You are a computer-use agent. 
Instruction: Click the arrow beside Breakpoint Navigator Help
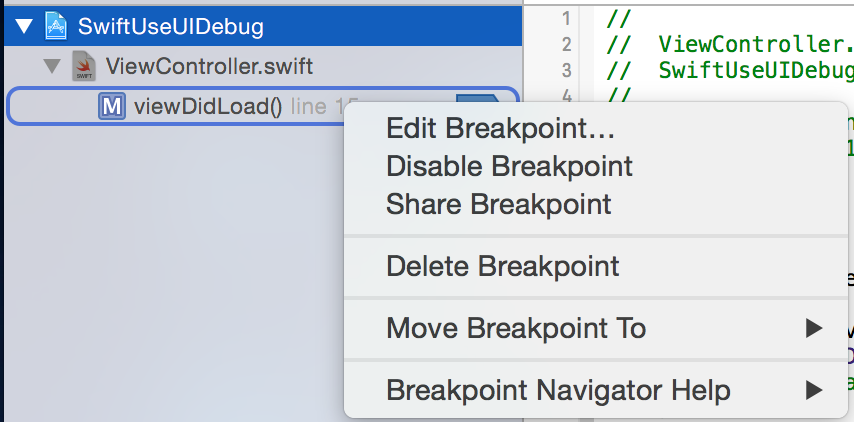[815, 389]
